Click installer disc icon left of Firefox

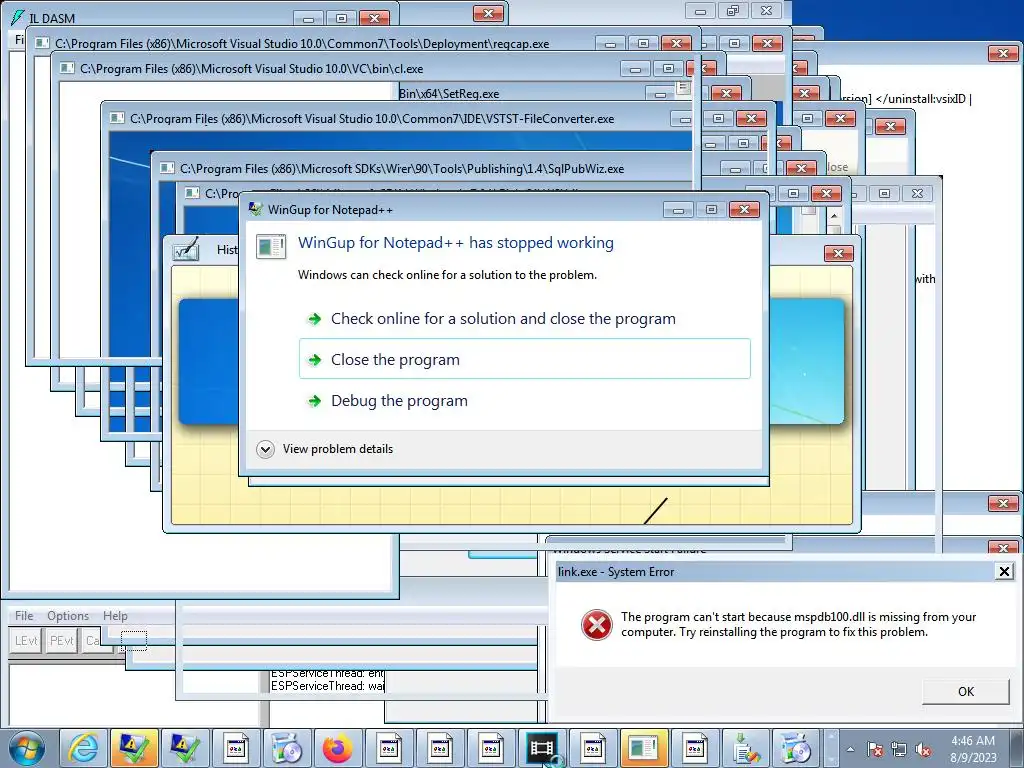(x=287, y=748)
